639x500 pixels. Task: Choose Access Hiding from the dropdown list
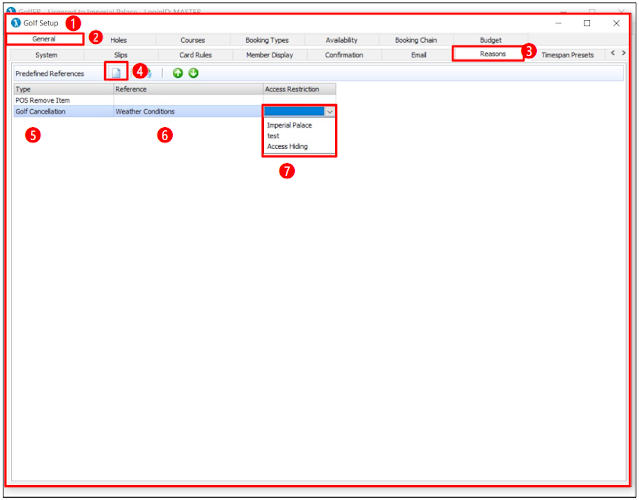click(287, 146)
